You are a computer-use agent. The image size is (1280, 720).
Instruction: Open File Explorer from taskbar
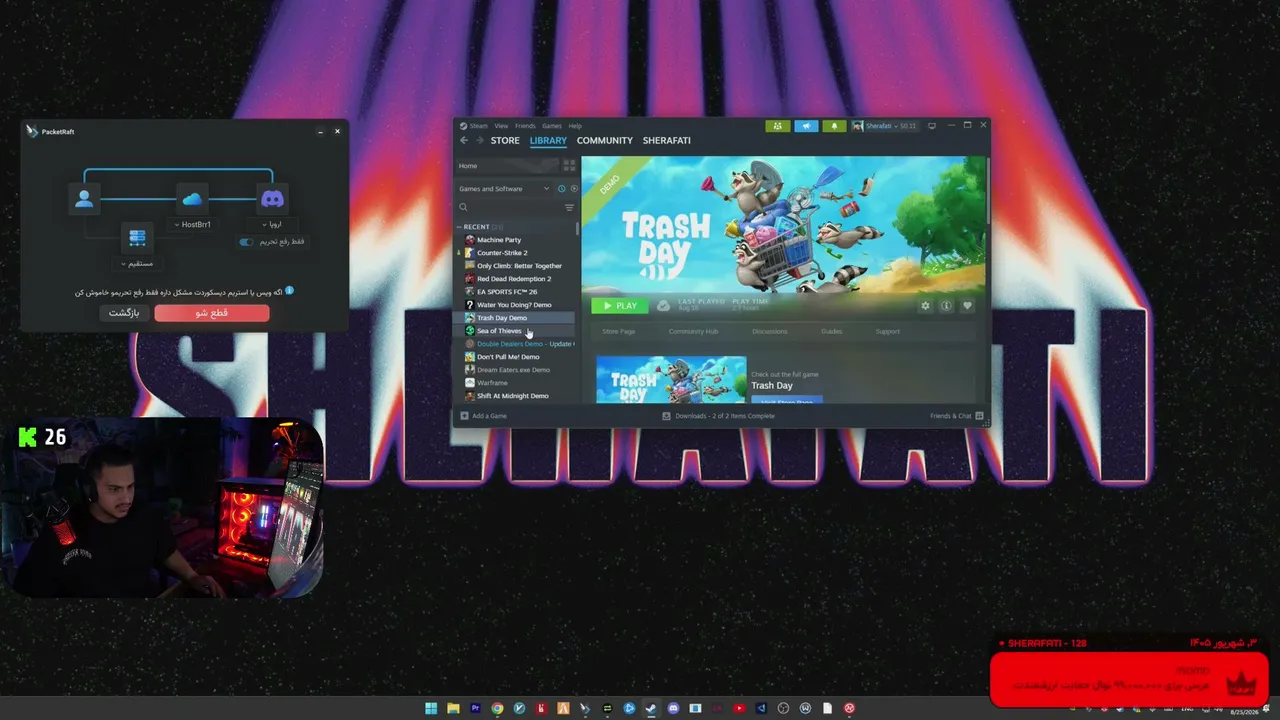(x=453, y=709)
